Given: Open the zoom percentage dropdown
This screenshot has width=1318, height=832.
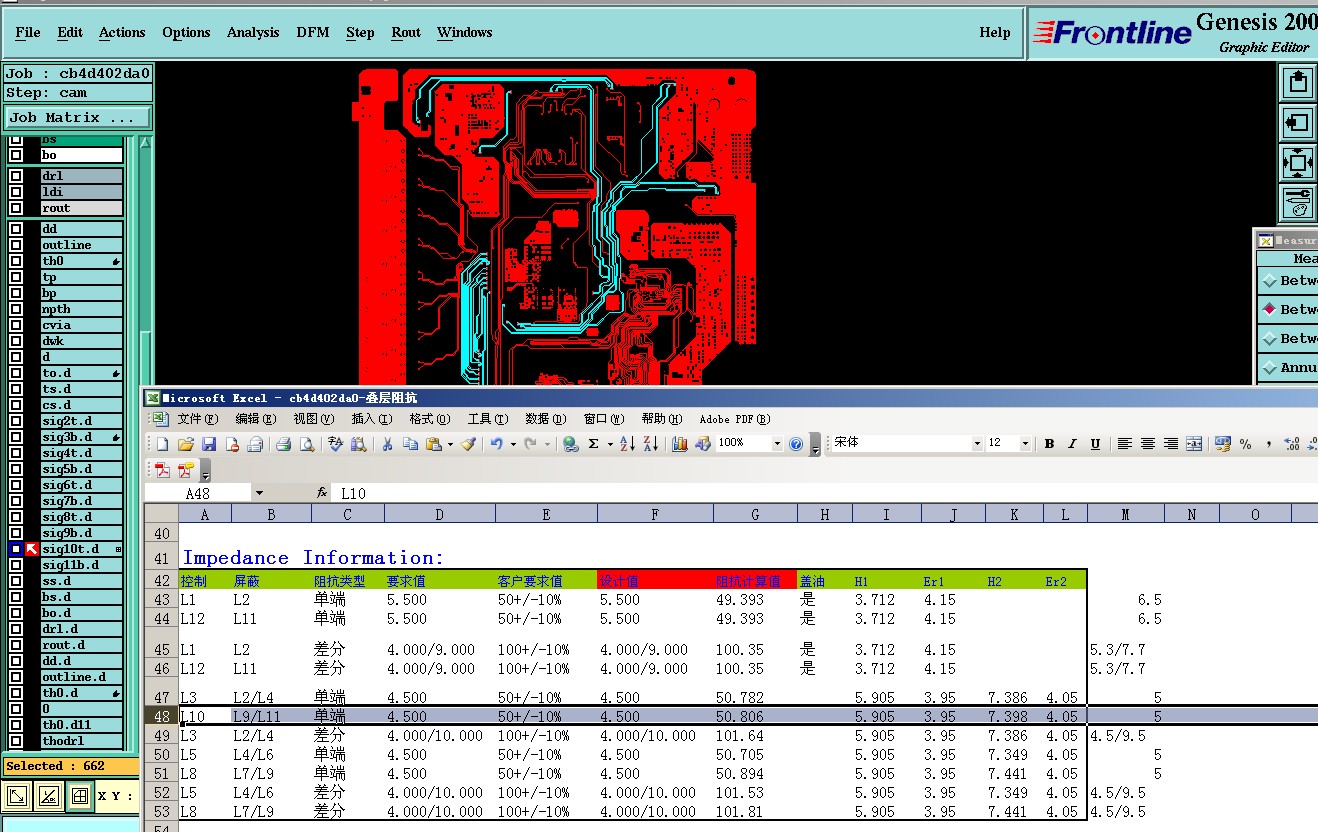Looking at the screenshot, I should 777,444.
